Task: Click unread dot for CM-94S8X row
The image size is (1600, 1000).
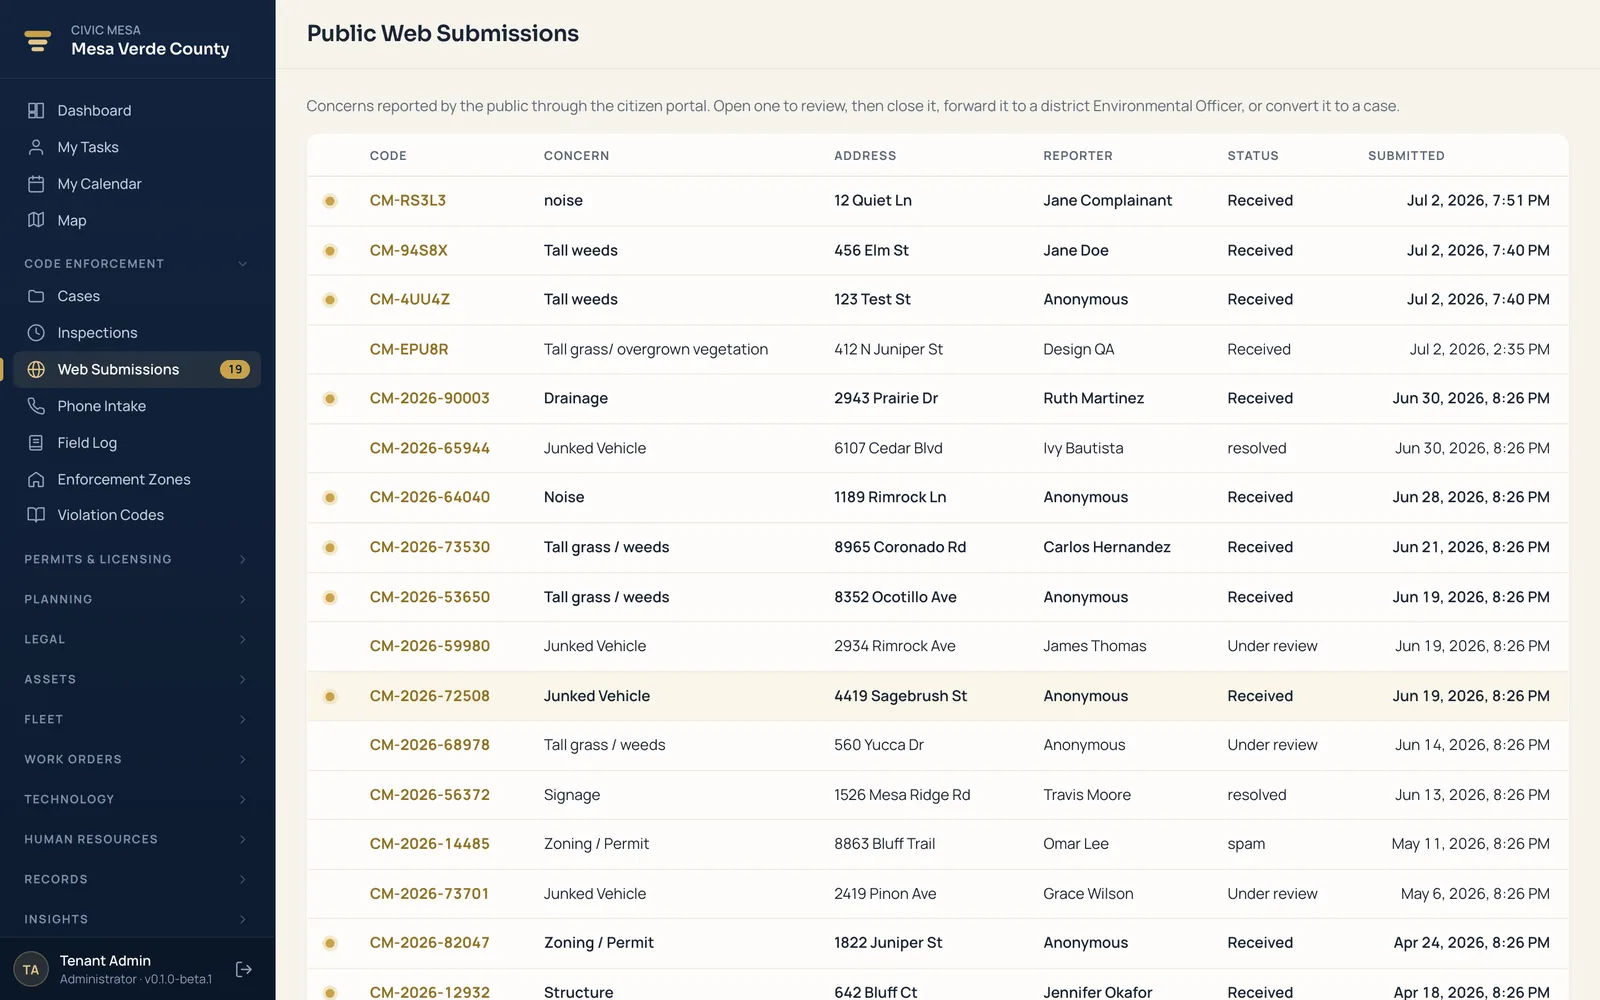Action: 330,251
